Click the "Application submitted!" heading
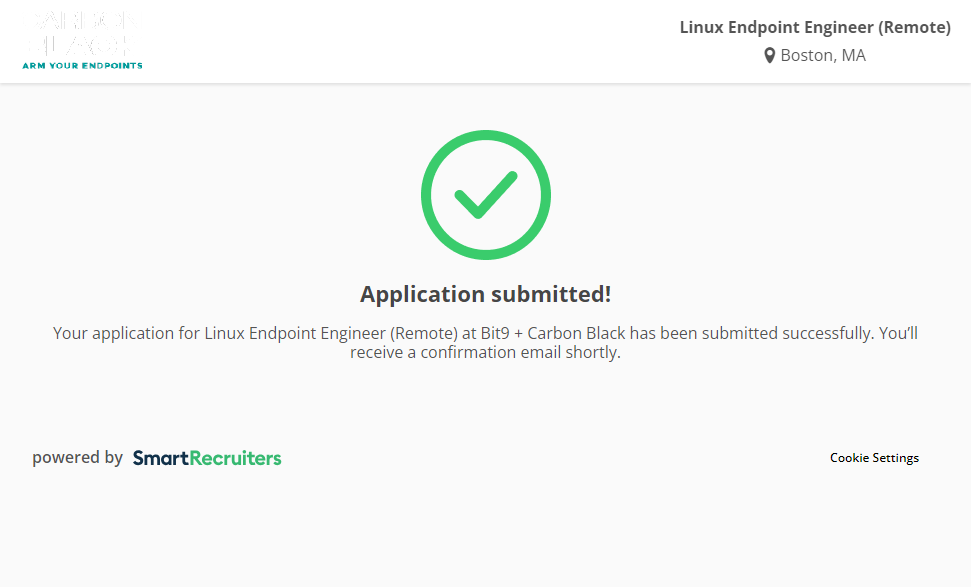Screen dimensions: 971x587 tap(485, 294)
